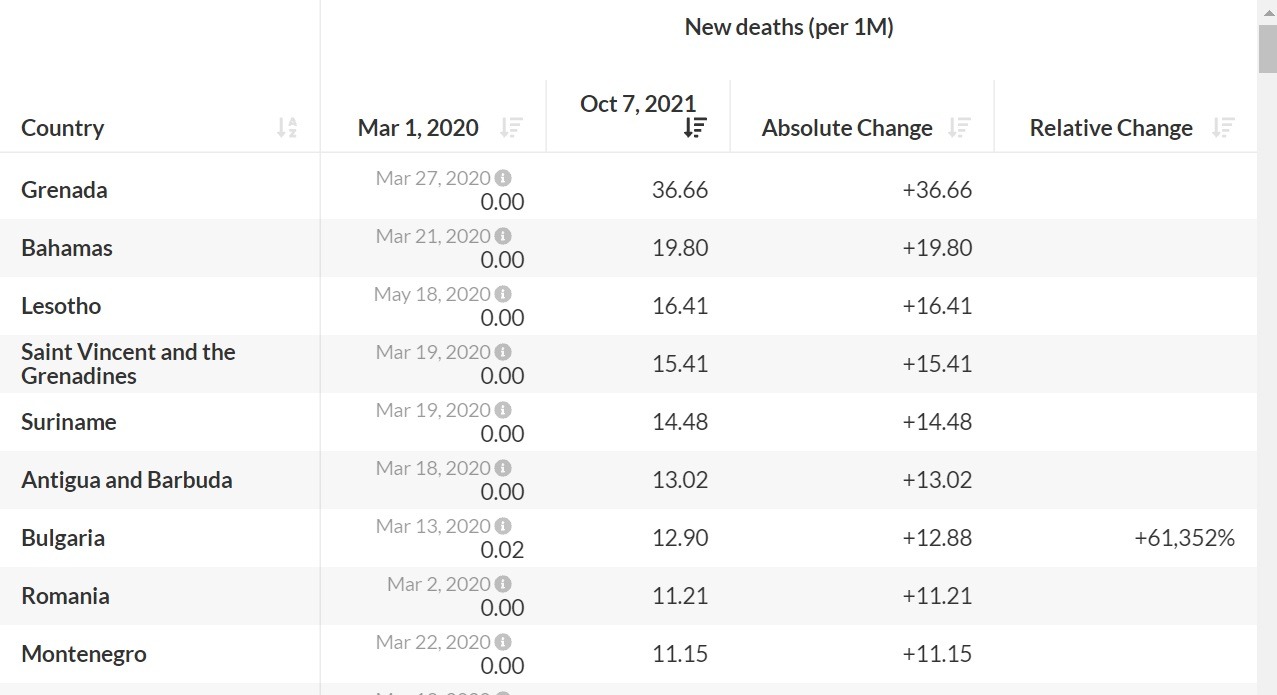Click info icon beside Bulgaria's Mar 13, 2020
Screen dimensions: 1277x695
503,526
